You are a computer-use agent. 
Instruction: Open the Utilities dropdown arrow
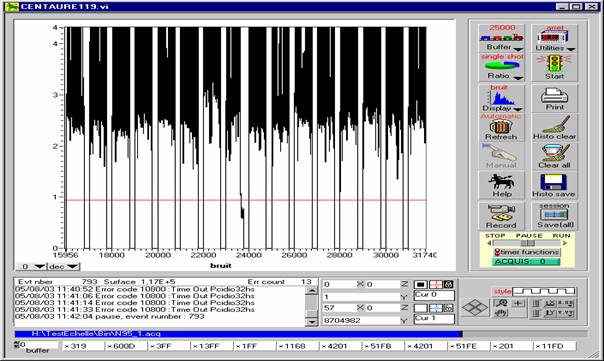(570, 49)
